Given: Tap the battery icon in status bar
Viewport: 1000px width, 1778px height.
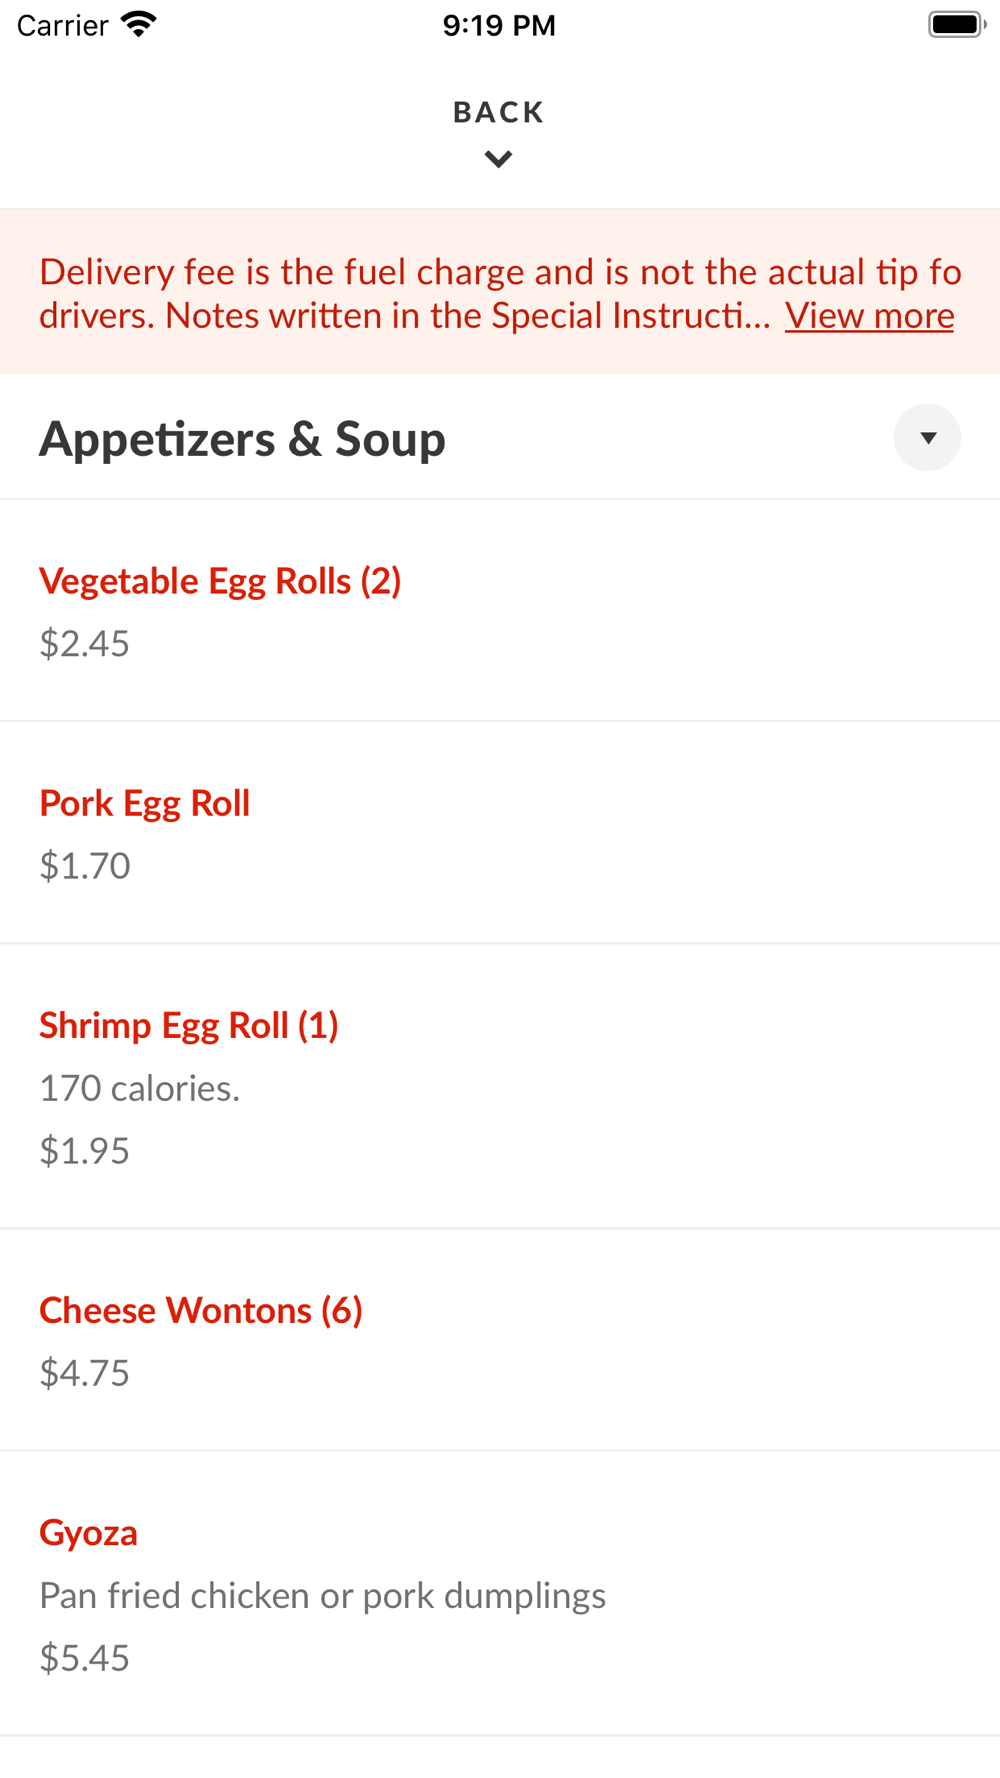Looking at the screenshot, I should [956, 24].
